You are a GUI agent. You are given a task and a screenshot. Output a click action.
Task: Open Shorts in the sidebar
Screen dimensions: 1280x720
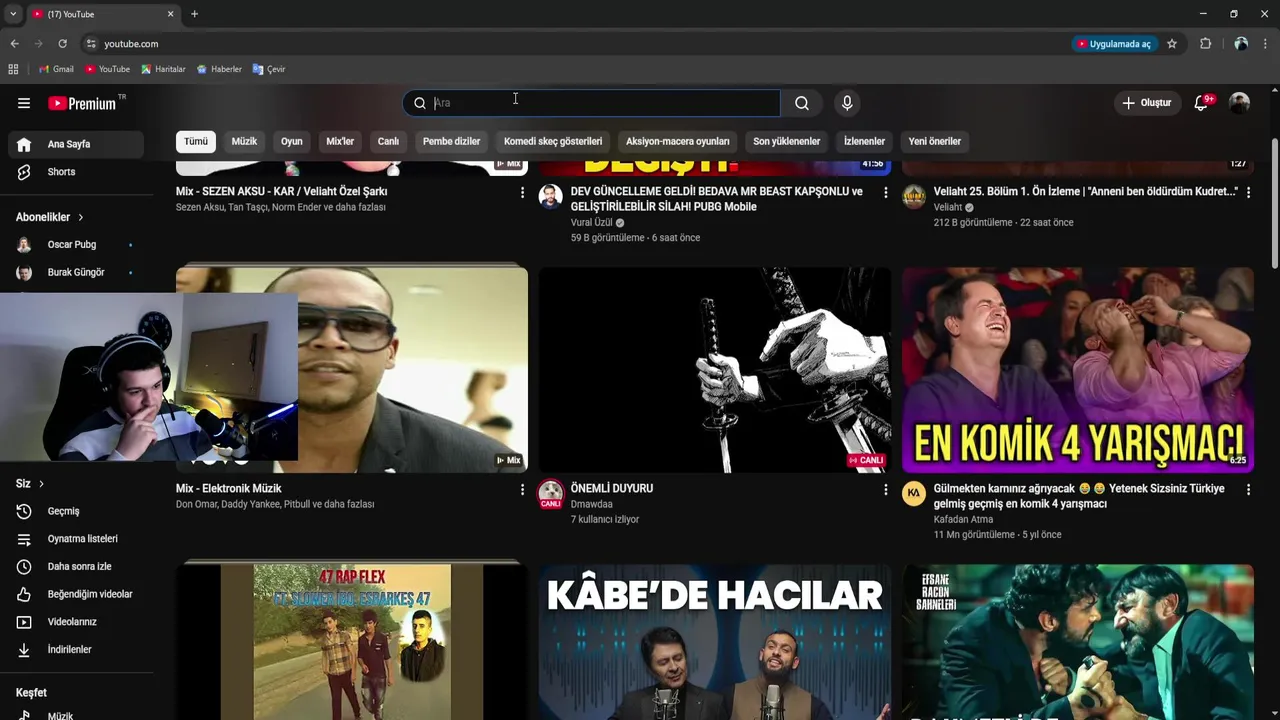(76, 172)
